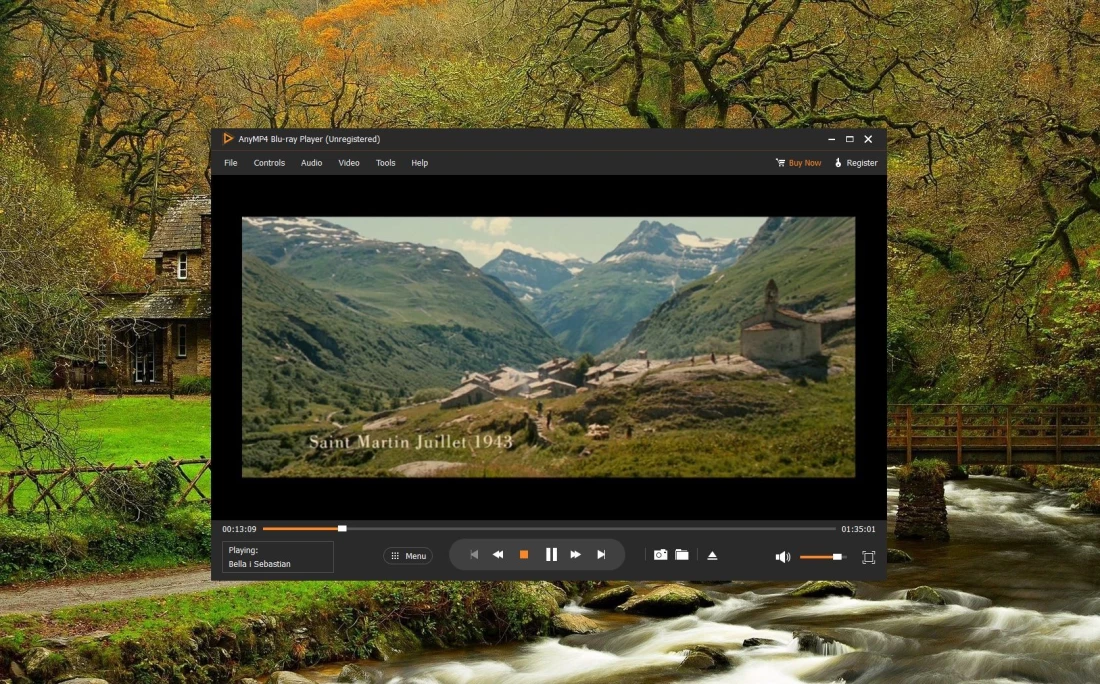
Task: Skip to the next chapter
Action: (601, 555)
